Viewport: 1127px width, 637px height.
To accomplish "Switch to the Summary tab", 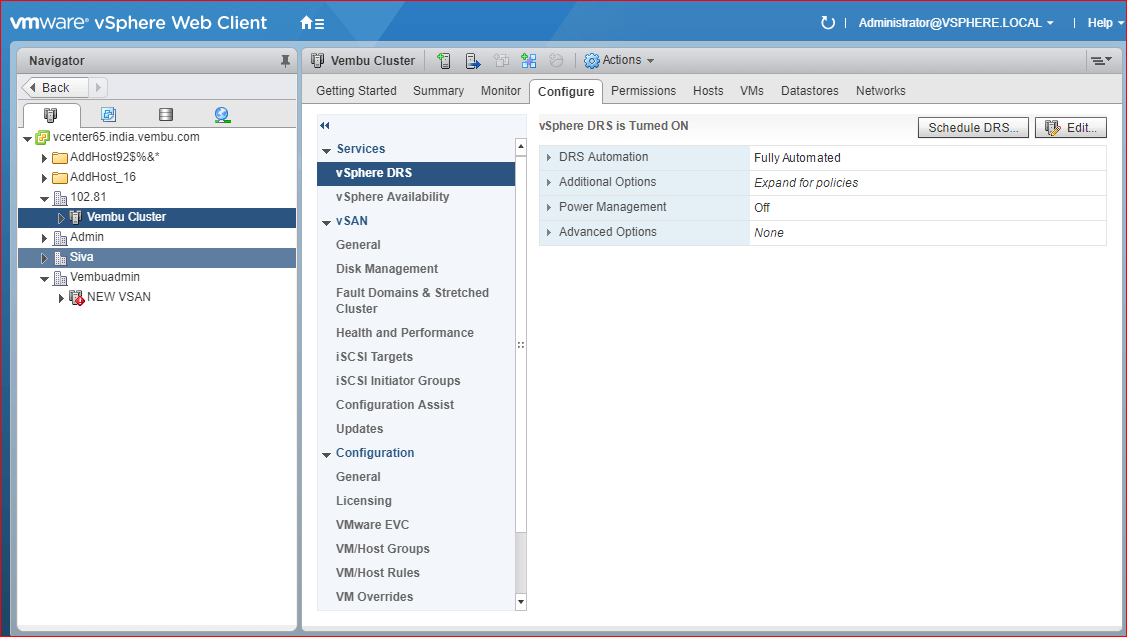I will pos(438,91).
